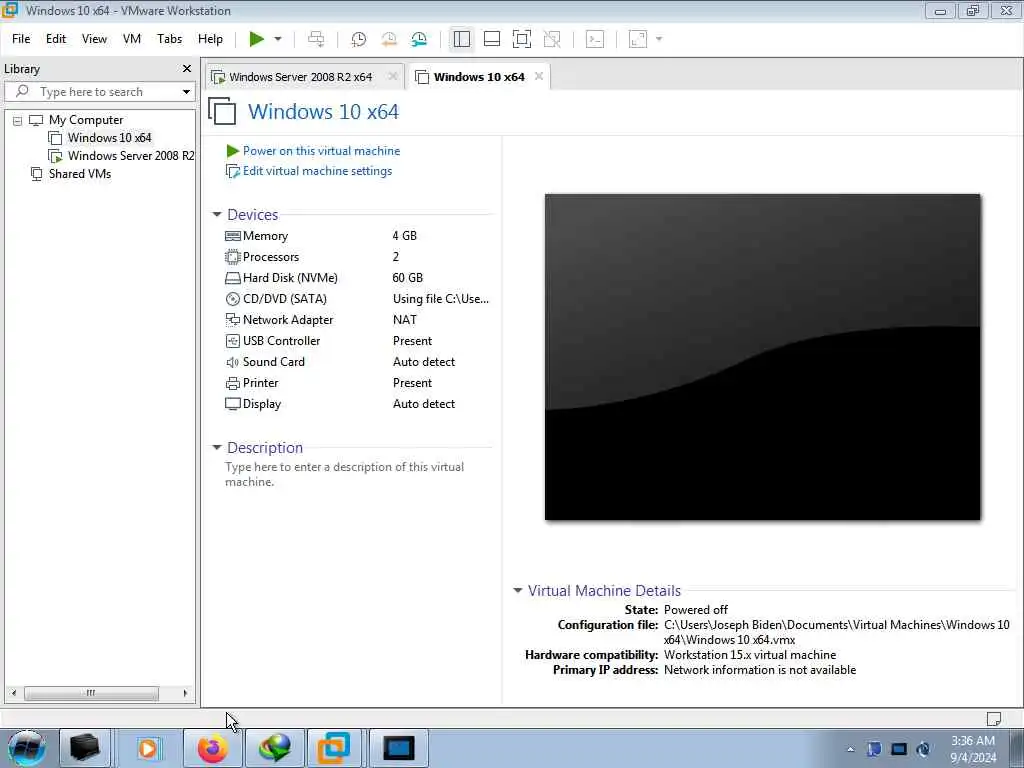Click library scrollbar left arrow
Image resolution: width=1024 pixels, height=768 pixels.
[x=14, y=693]
